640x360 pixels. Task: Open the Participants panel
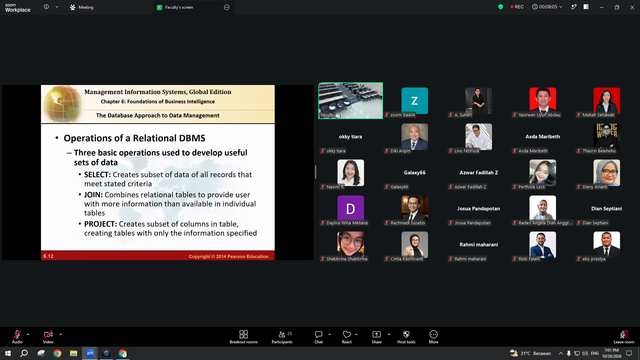[x=282, y=337]
